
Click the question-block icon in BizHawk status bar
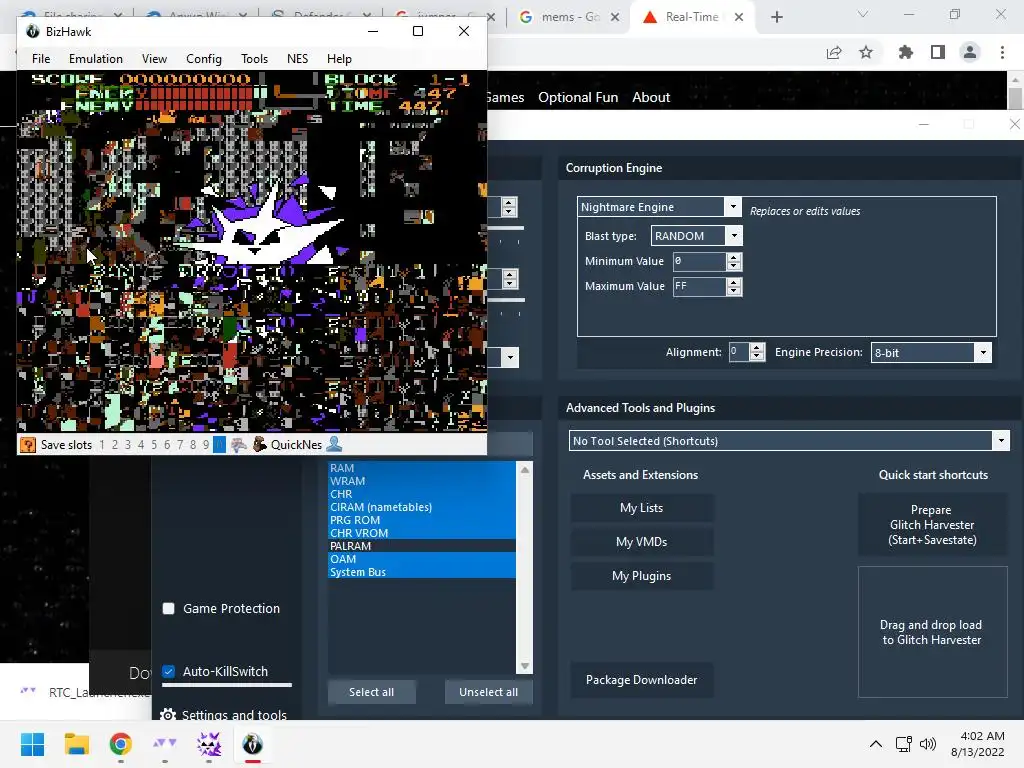point(27,445)
